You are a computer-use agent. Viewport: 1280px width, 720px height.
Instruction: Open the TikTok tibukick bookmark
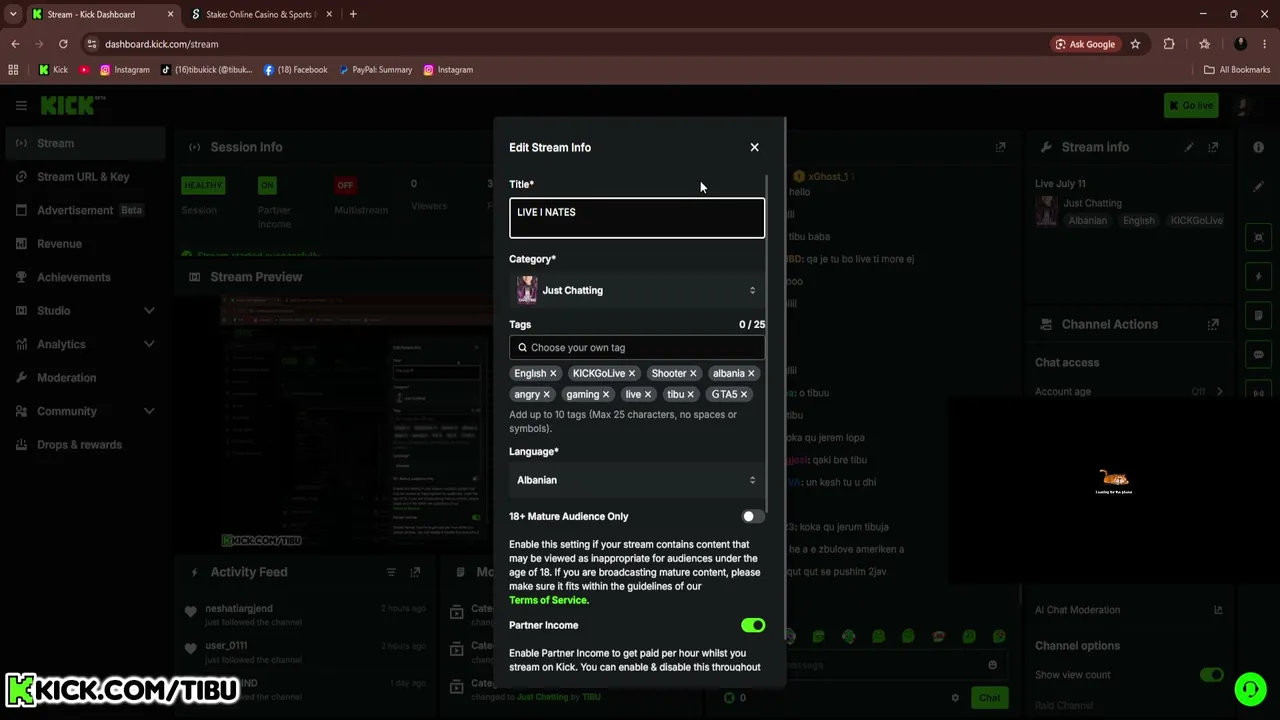[207, 70]
